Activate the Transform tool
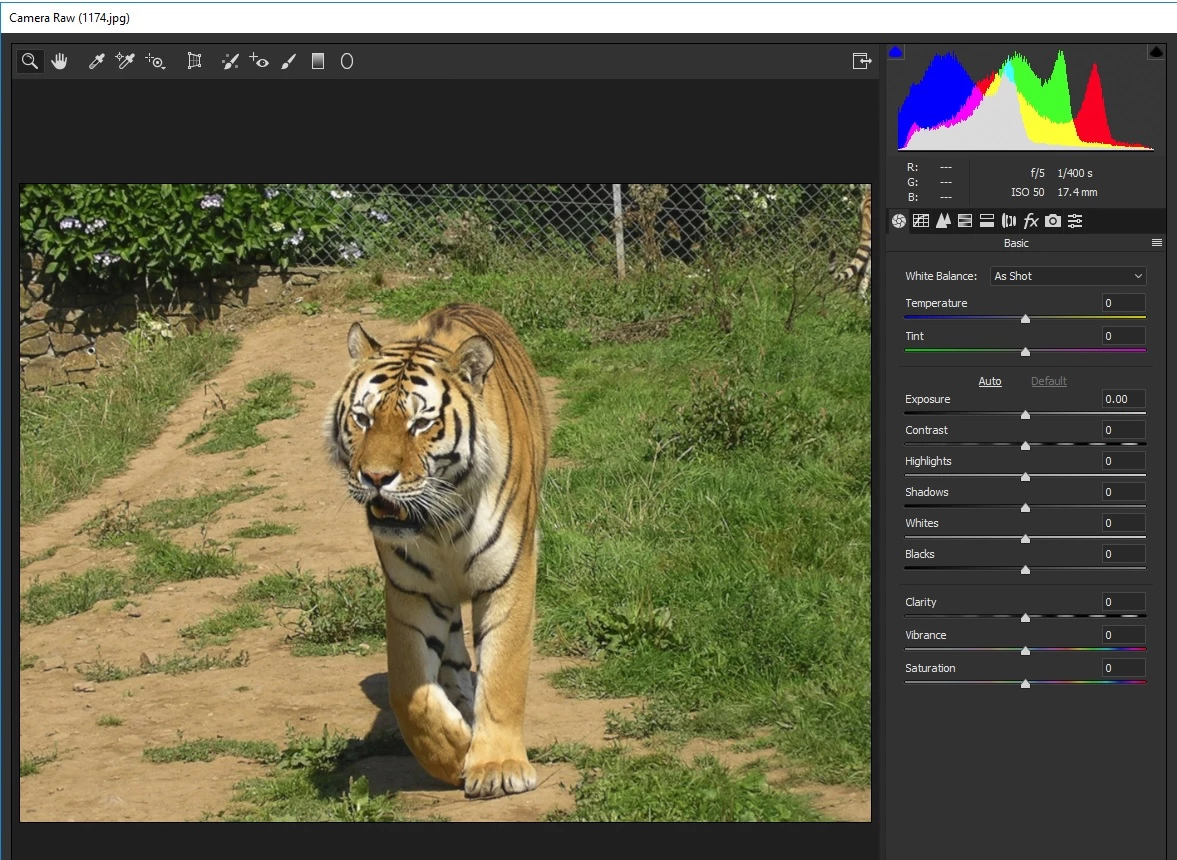This screenshot has width=1177, height=860. pos(195,62)
